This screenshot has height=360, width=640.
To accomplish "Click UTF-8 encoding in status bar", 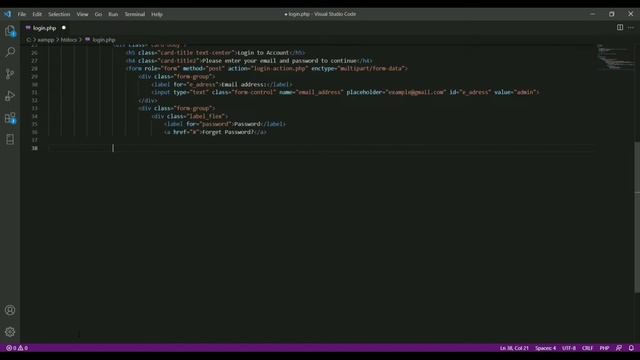I will coord(569,348).
